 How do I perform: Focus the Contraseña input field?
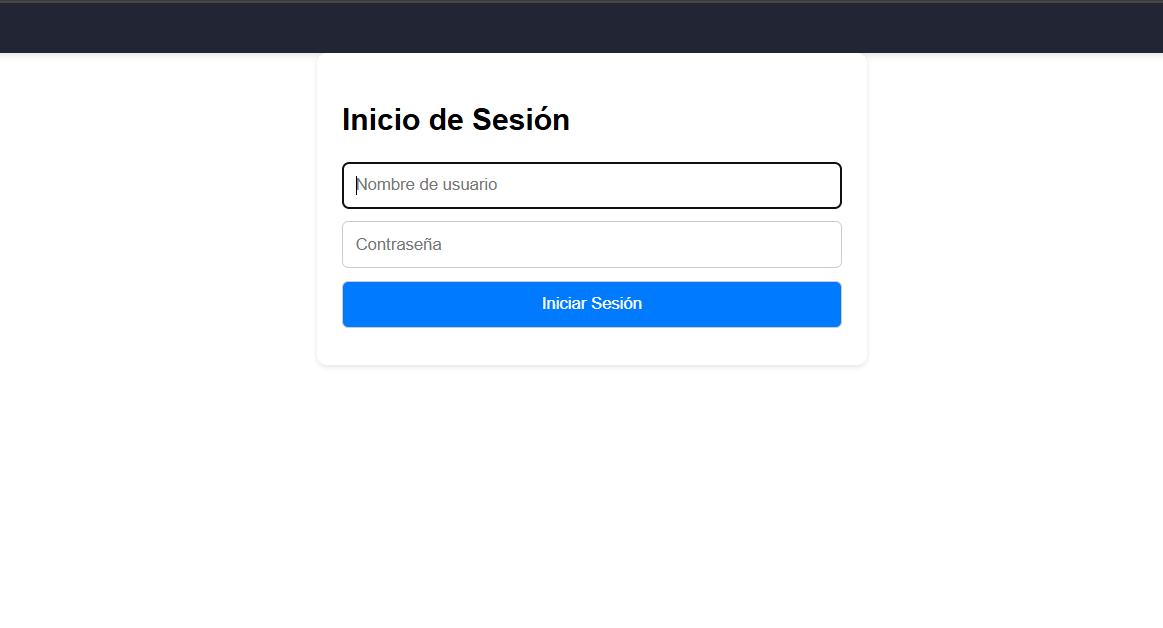(x=591, y=245)
